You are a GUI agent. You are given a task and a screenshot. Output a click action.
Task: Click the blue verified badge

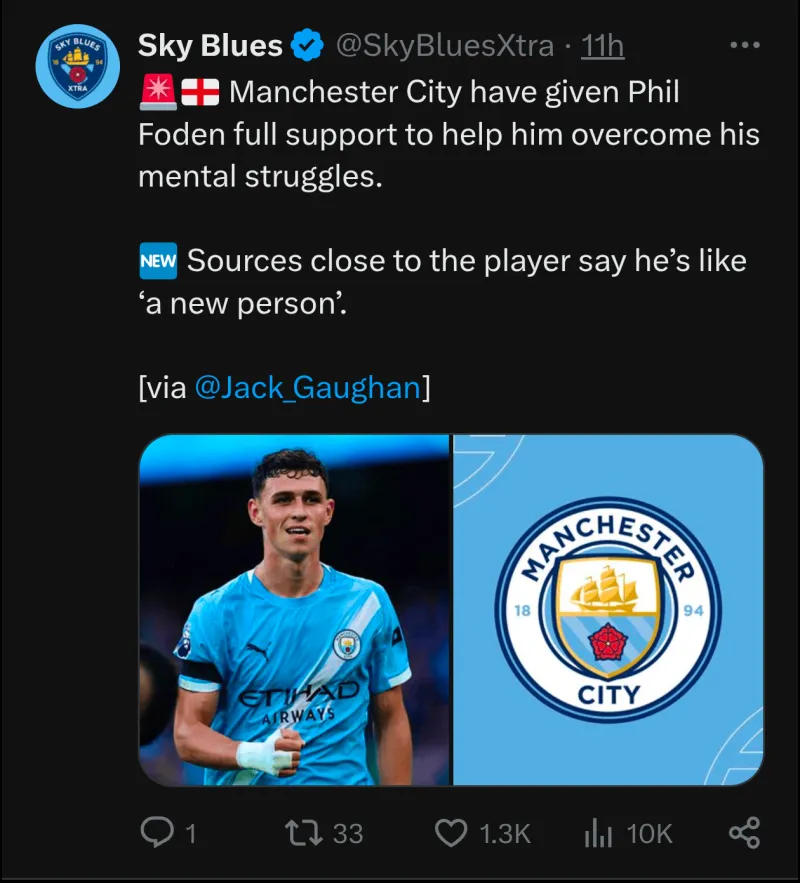[306, 46]
